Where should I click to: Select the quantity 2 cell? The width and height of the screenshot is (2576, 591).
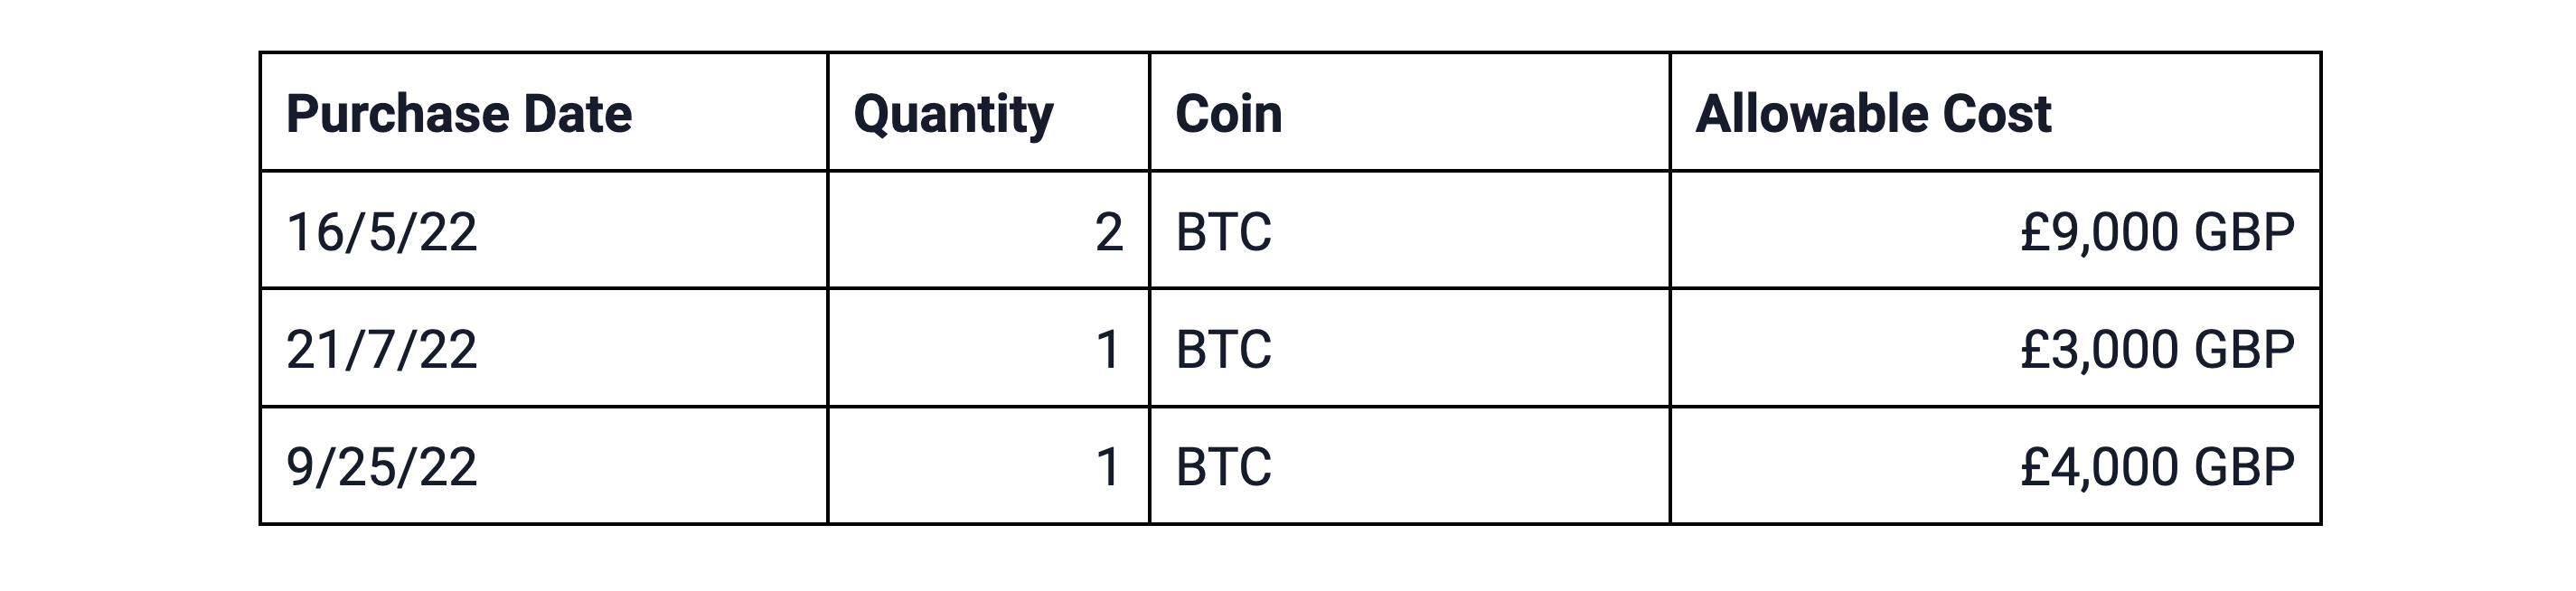[x=1108, y=232]
